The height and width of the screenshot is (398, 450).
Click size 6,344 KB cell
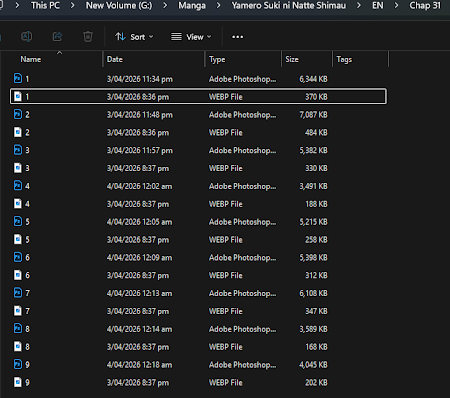313,79
